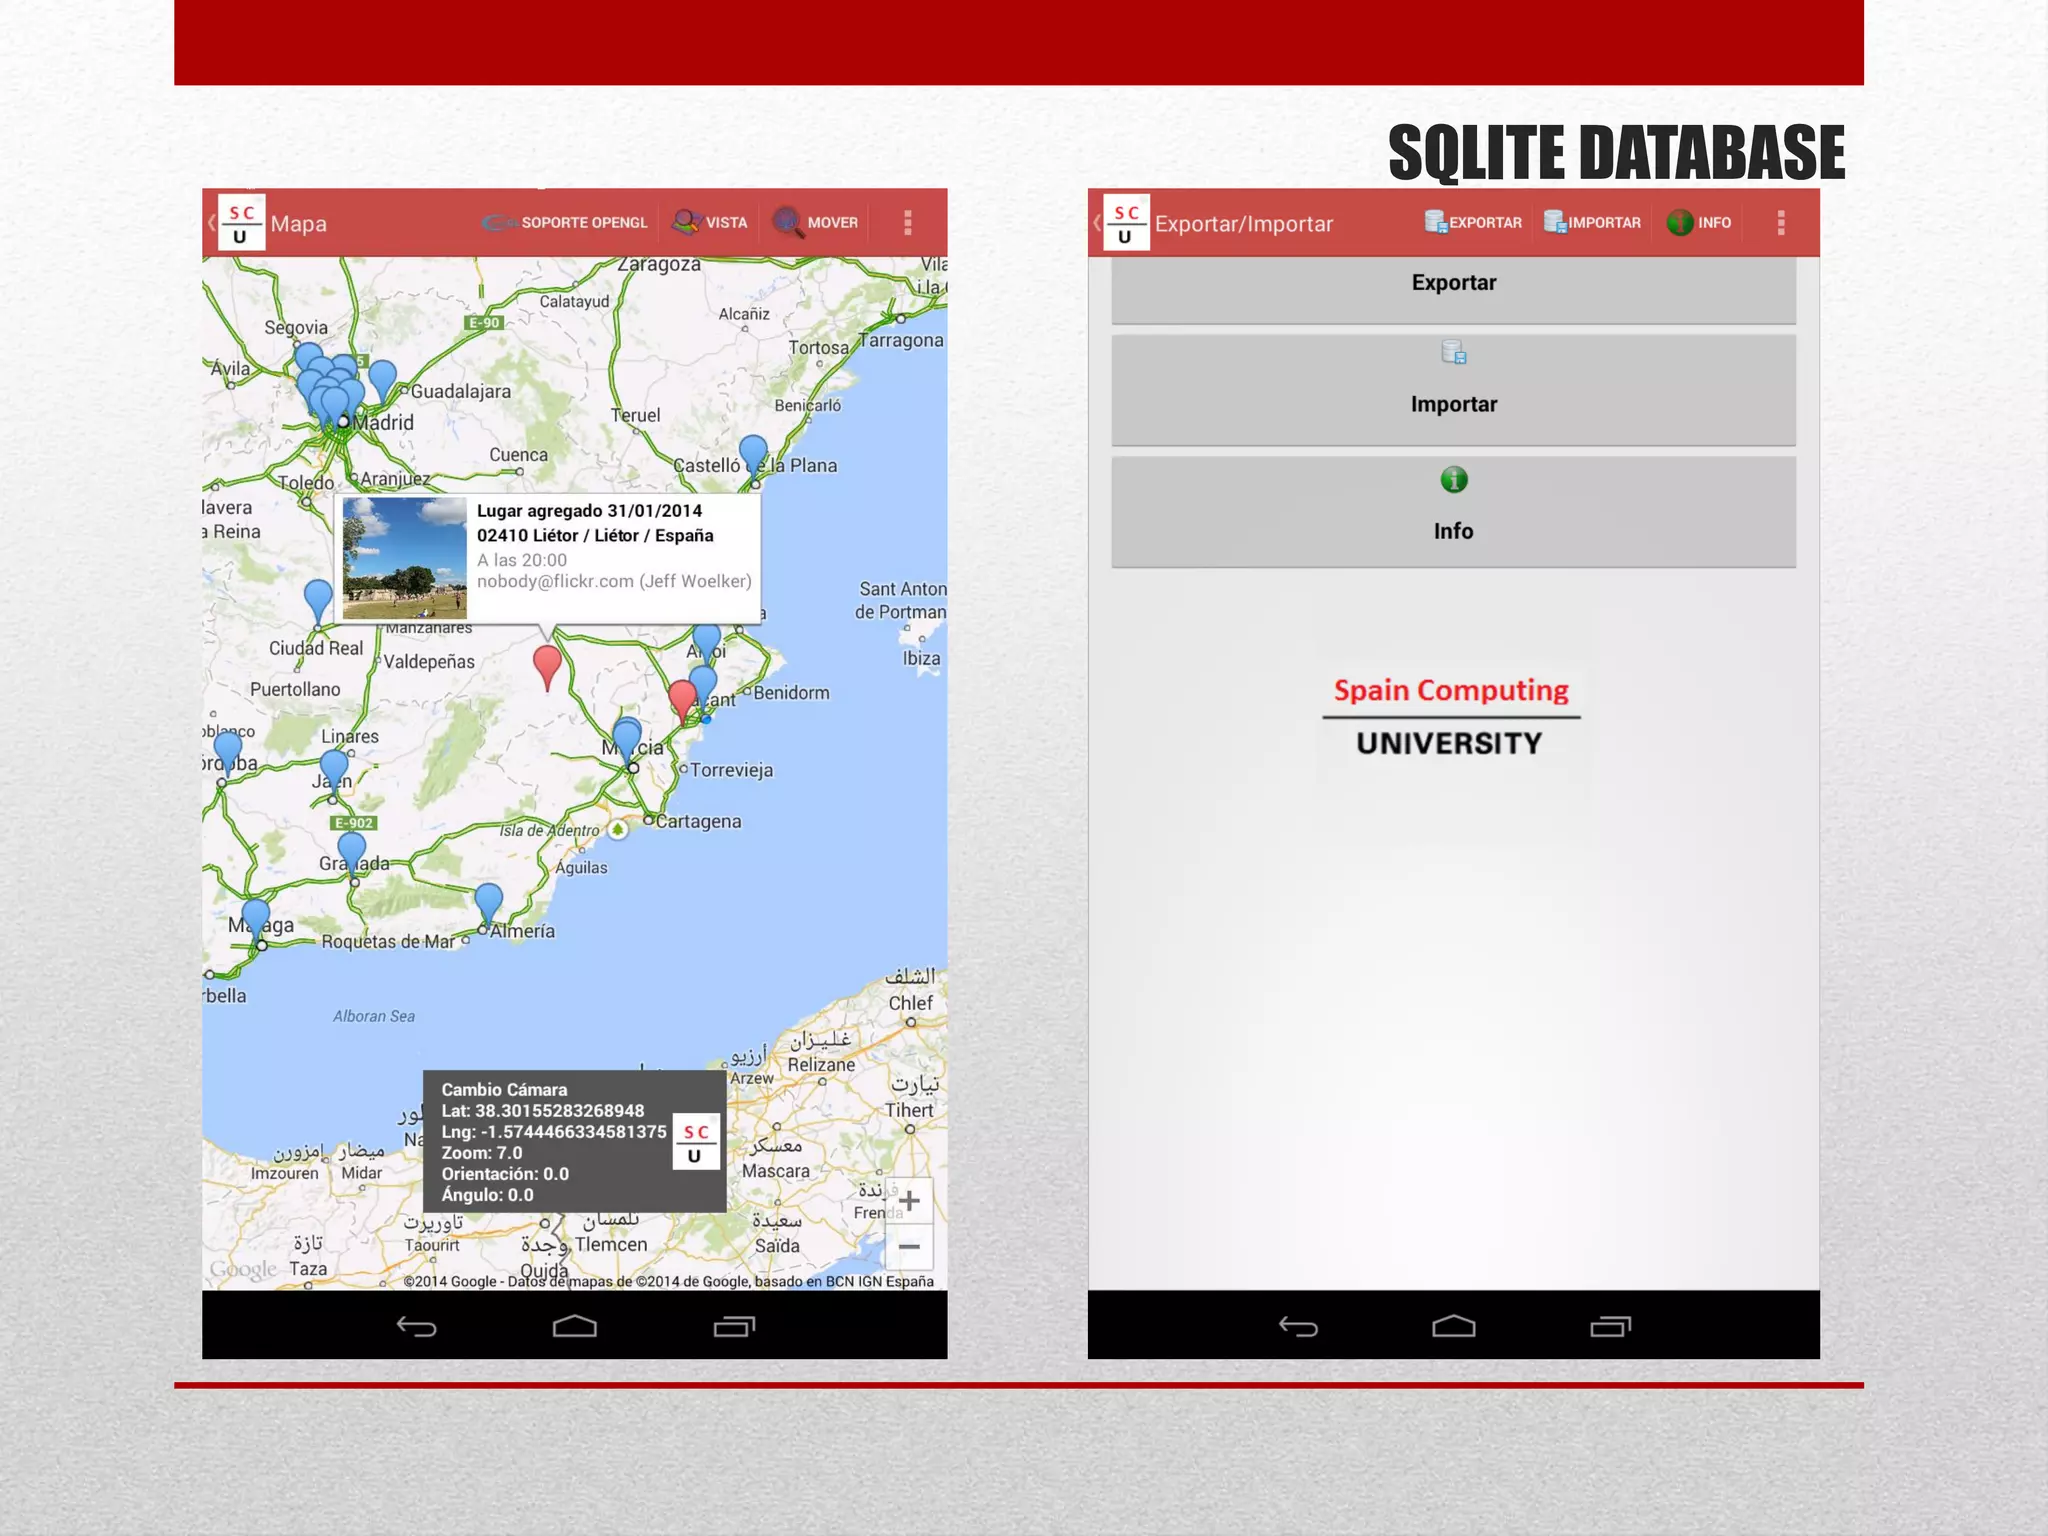Tap INFO globe icon in action bar
This screenshot has width=2048, height=1536.
[x=1680, y=222]
